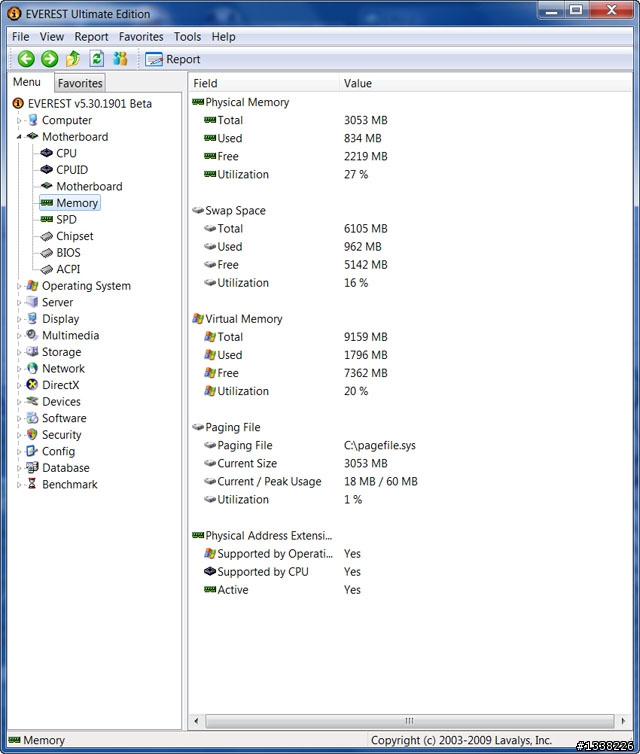Switch to the Favorites tab in the sidebar
Screen dimensions: 640x754
tap(80, 83)
